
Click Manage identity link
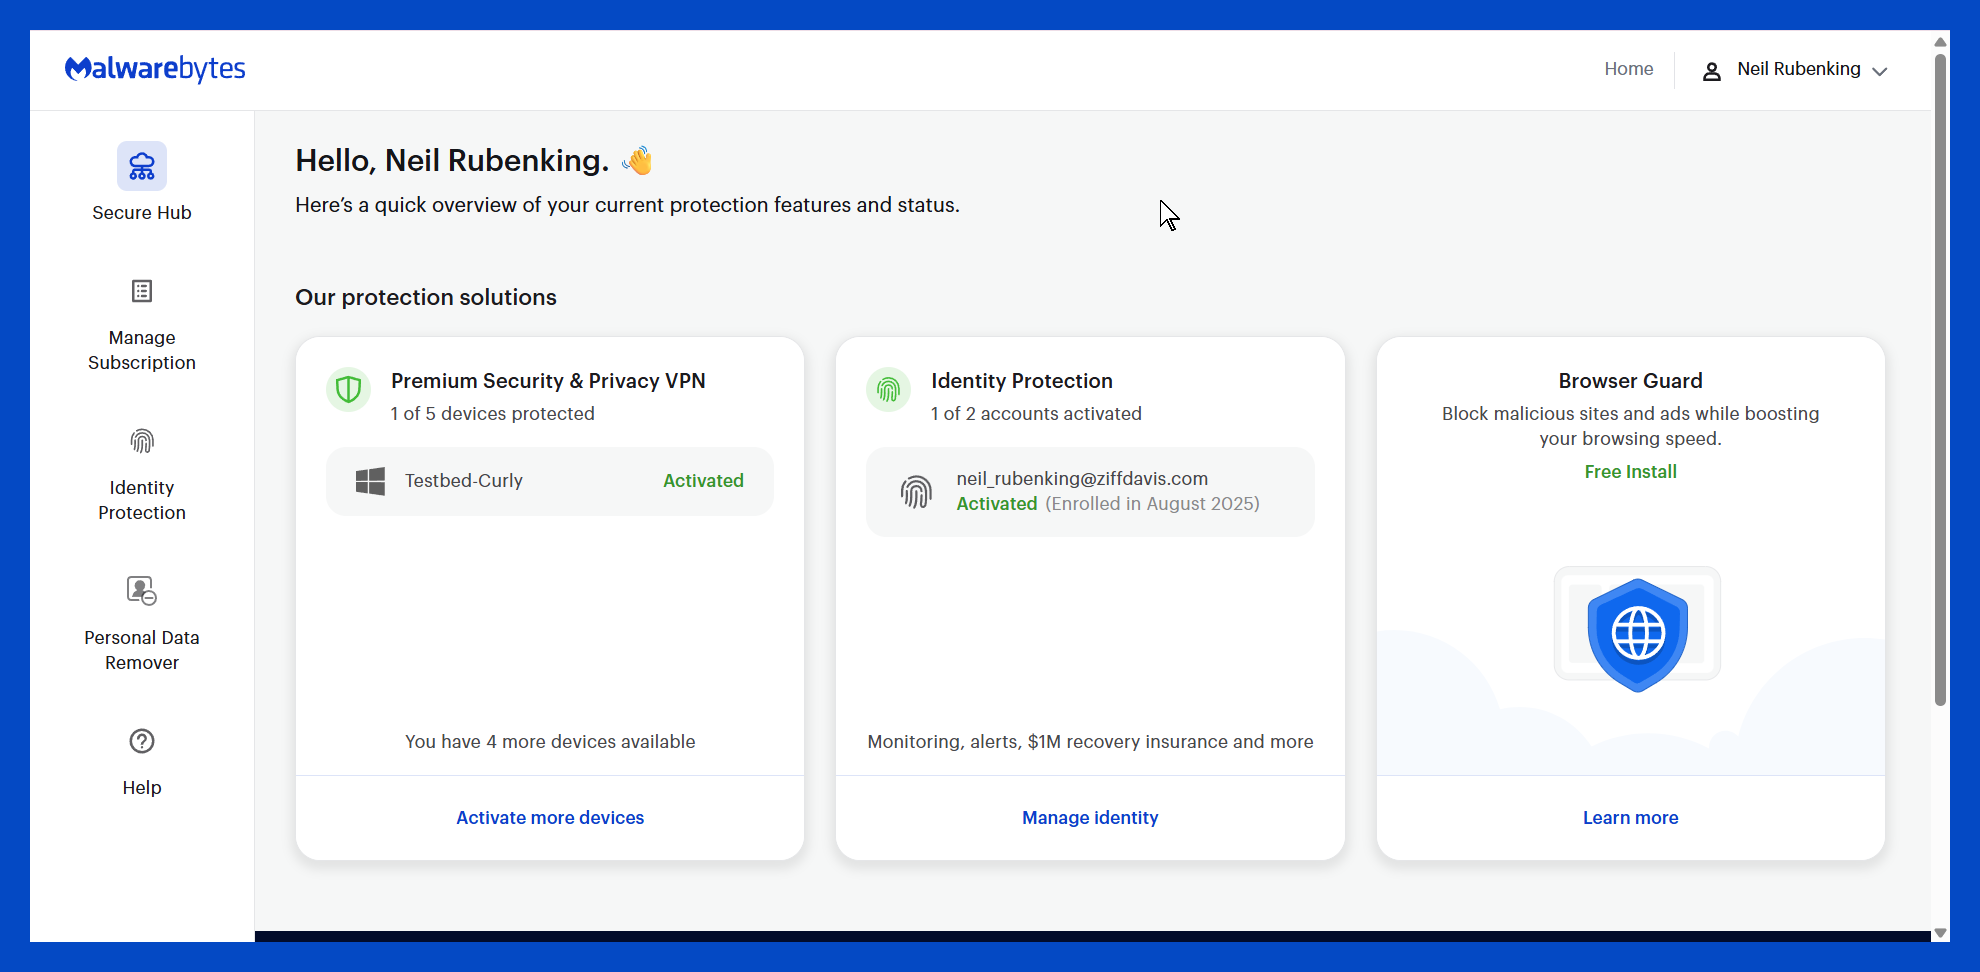1090,818
